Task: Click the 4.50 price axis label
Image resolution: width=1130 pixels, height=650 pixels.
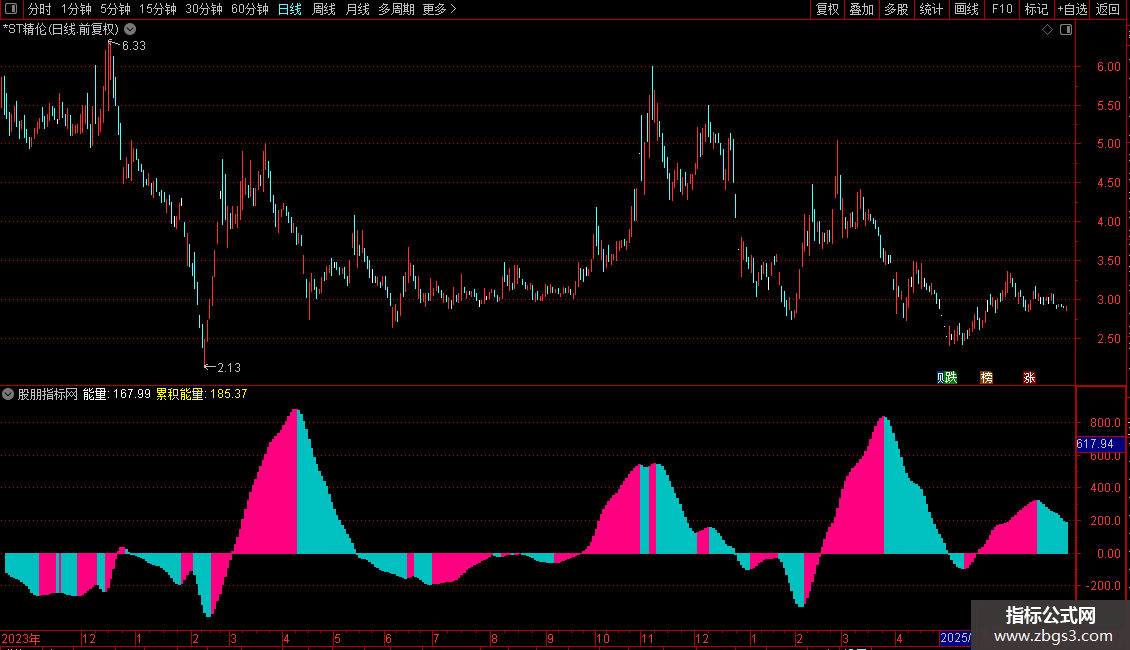Action: point(1108,183)
